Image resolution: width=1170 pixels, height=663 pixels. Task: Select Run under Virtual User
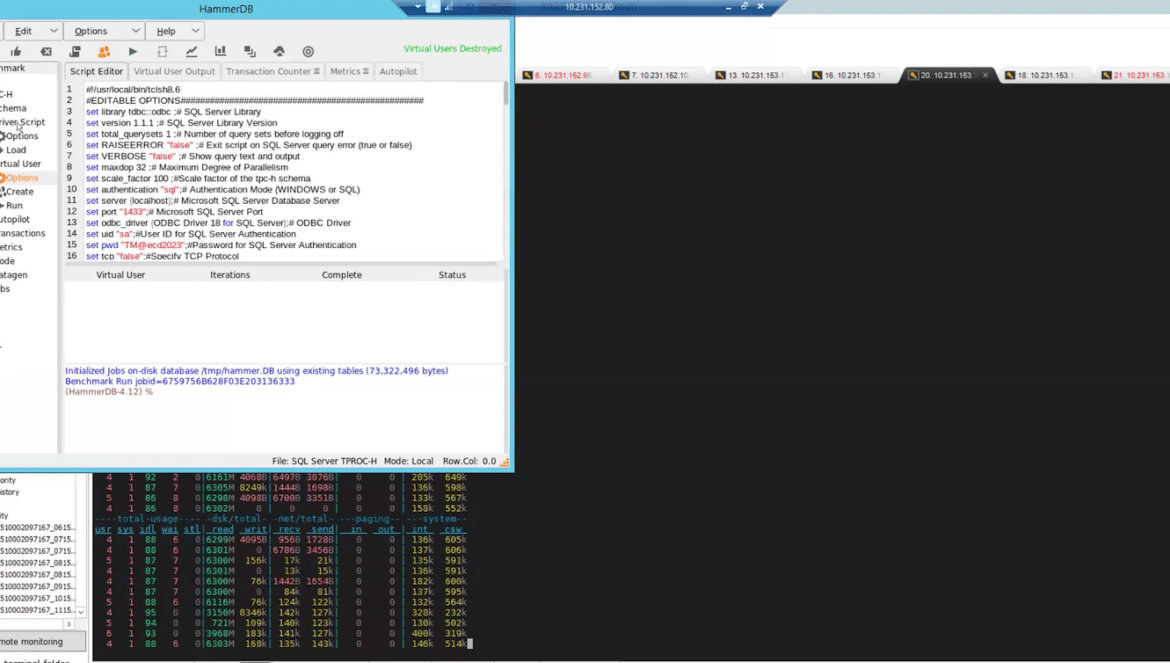[x=14, y=205]
